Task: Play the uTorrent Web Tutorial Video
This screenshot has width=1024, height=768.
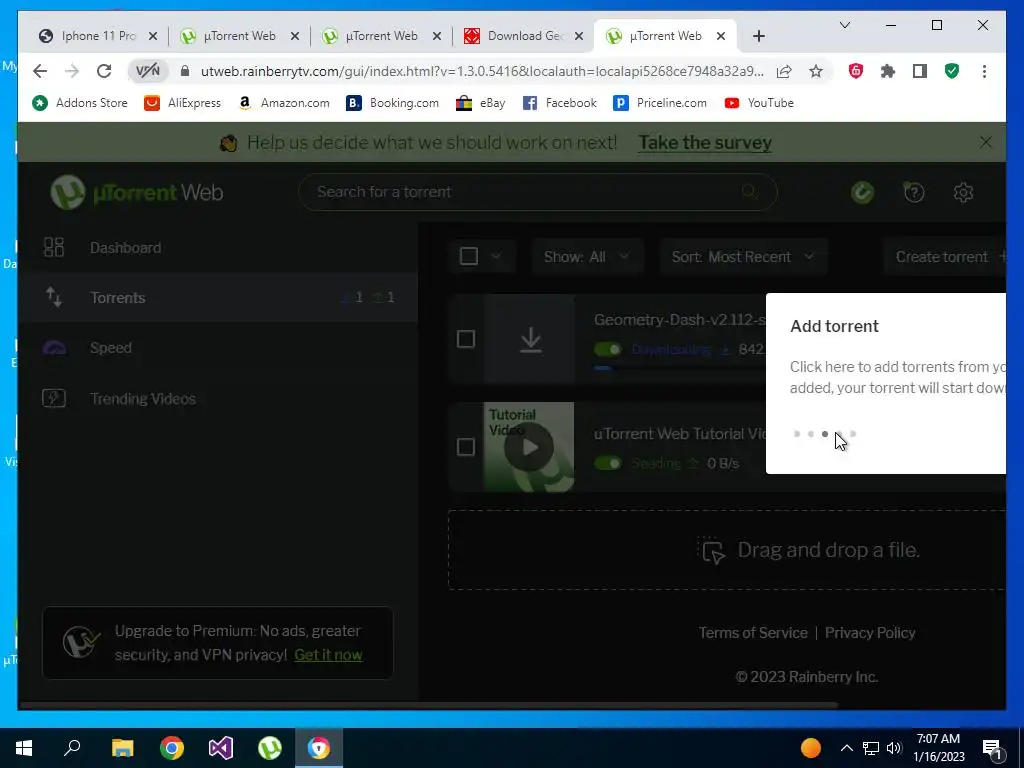Action: tap(530, 447)
